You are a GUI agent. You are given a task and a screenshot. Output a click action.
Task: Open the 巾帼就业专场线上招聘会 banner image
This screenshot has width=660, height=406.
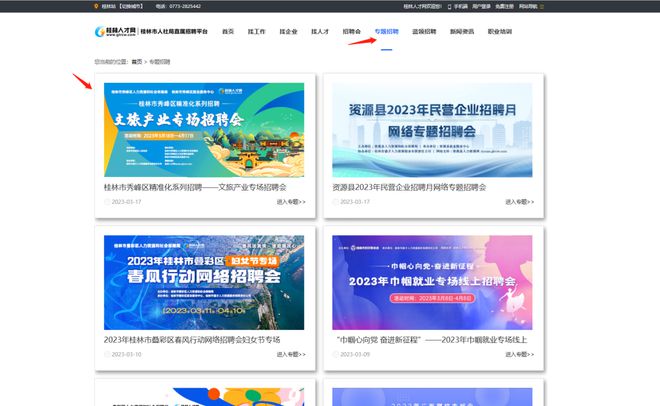point(432,282)
